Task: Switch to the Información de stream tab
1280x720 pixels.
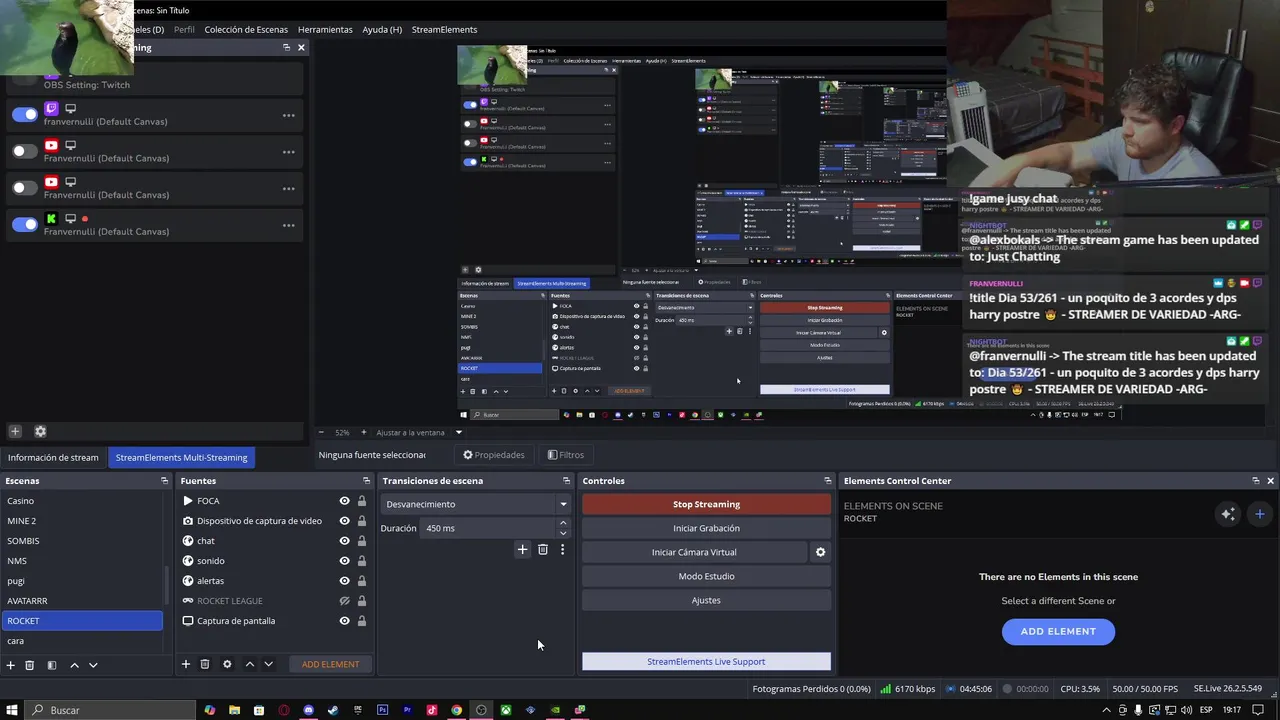Action: coord(53,457)
